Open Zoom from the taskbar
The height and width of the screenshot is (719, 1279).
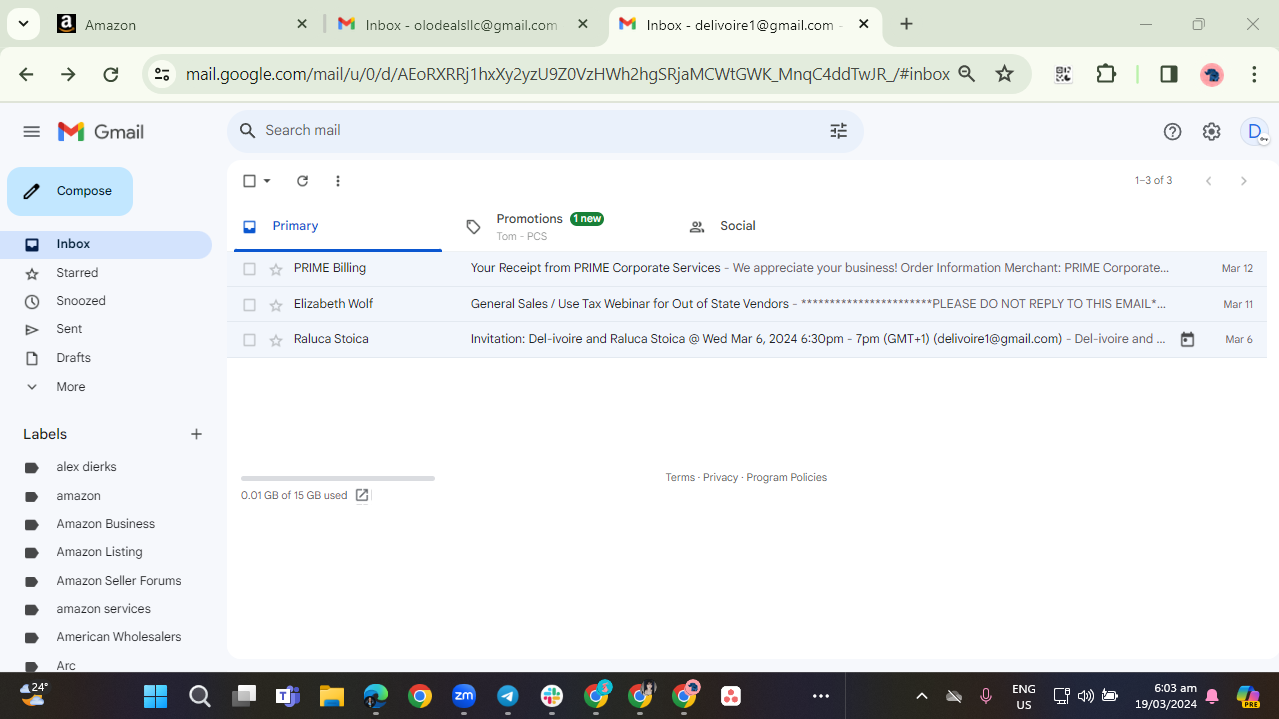click(x=464, y=696)
